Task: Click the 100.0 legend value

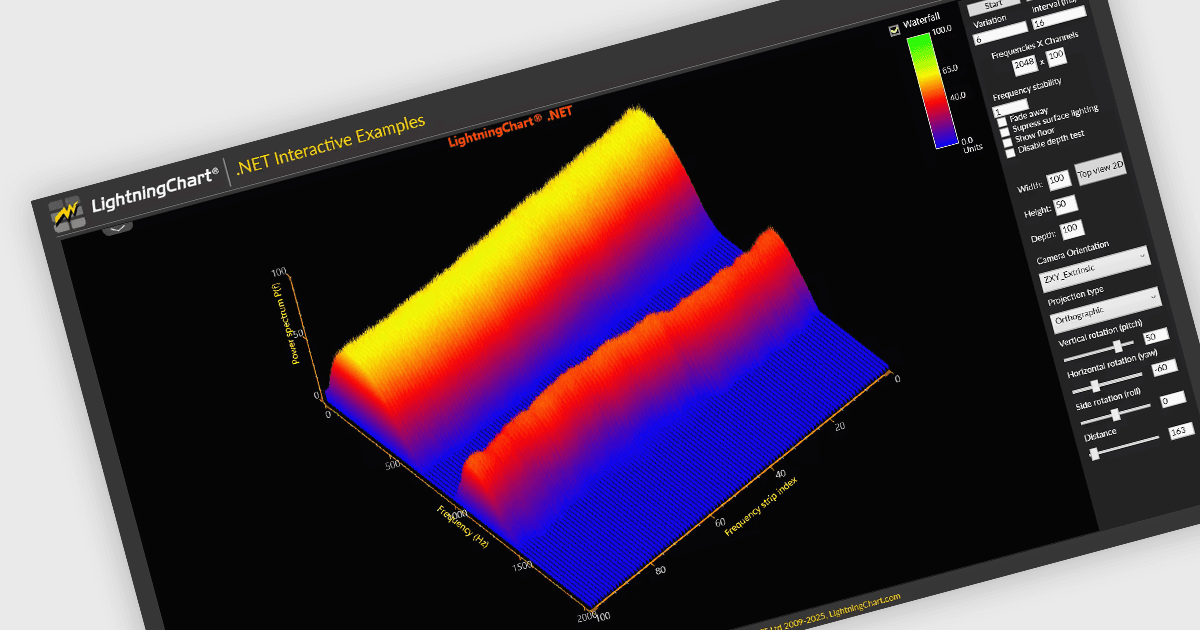Action: [940, 30]
